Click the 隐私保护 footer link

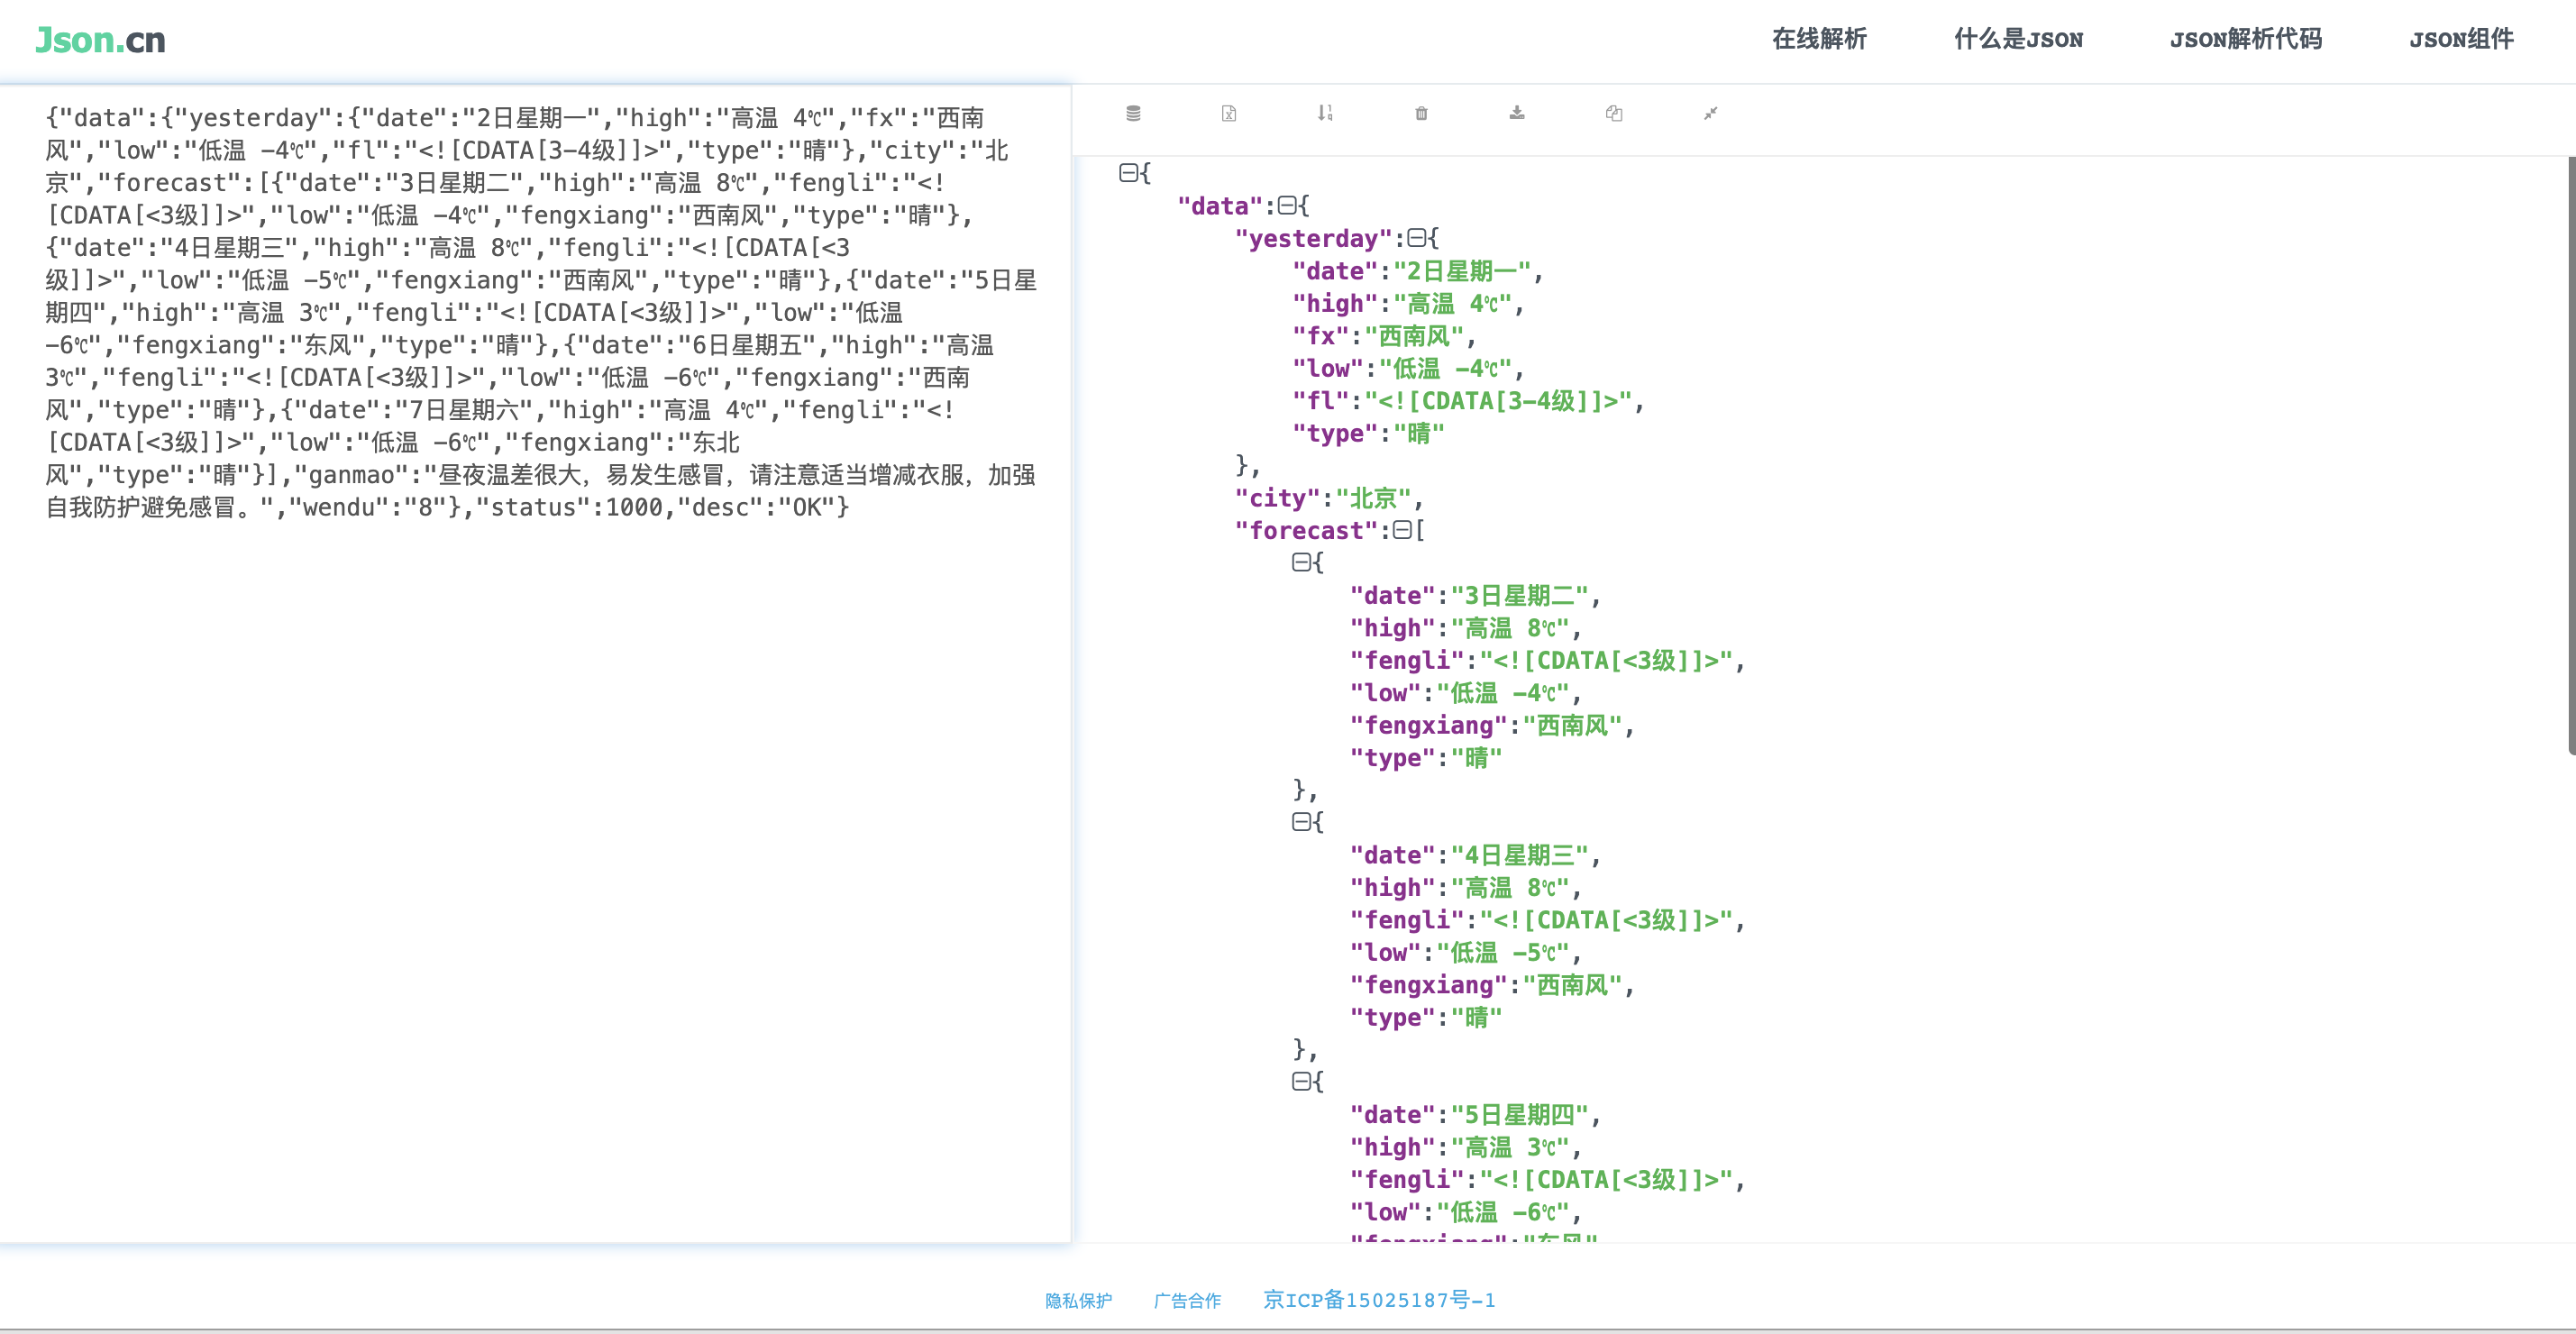pos(1078,1300)
